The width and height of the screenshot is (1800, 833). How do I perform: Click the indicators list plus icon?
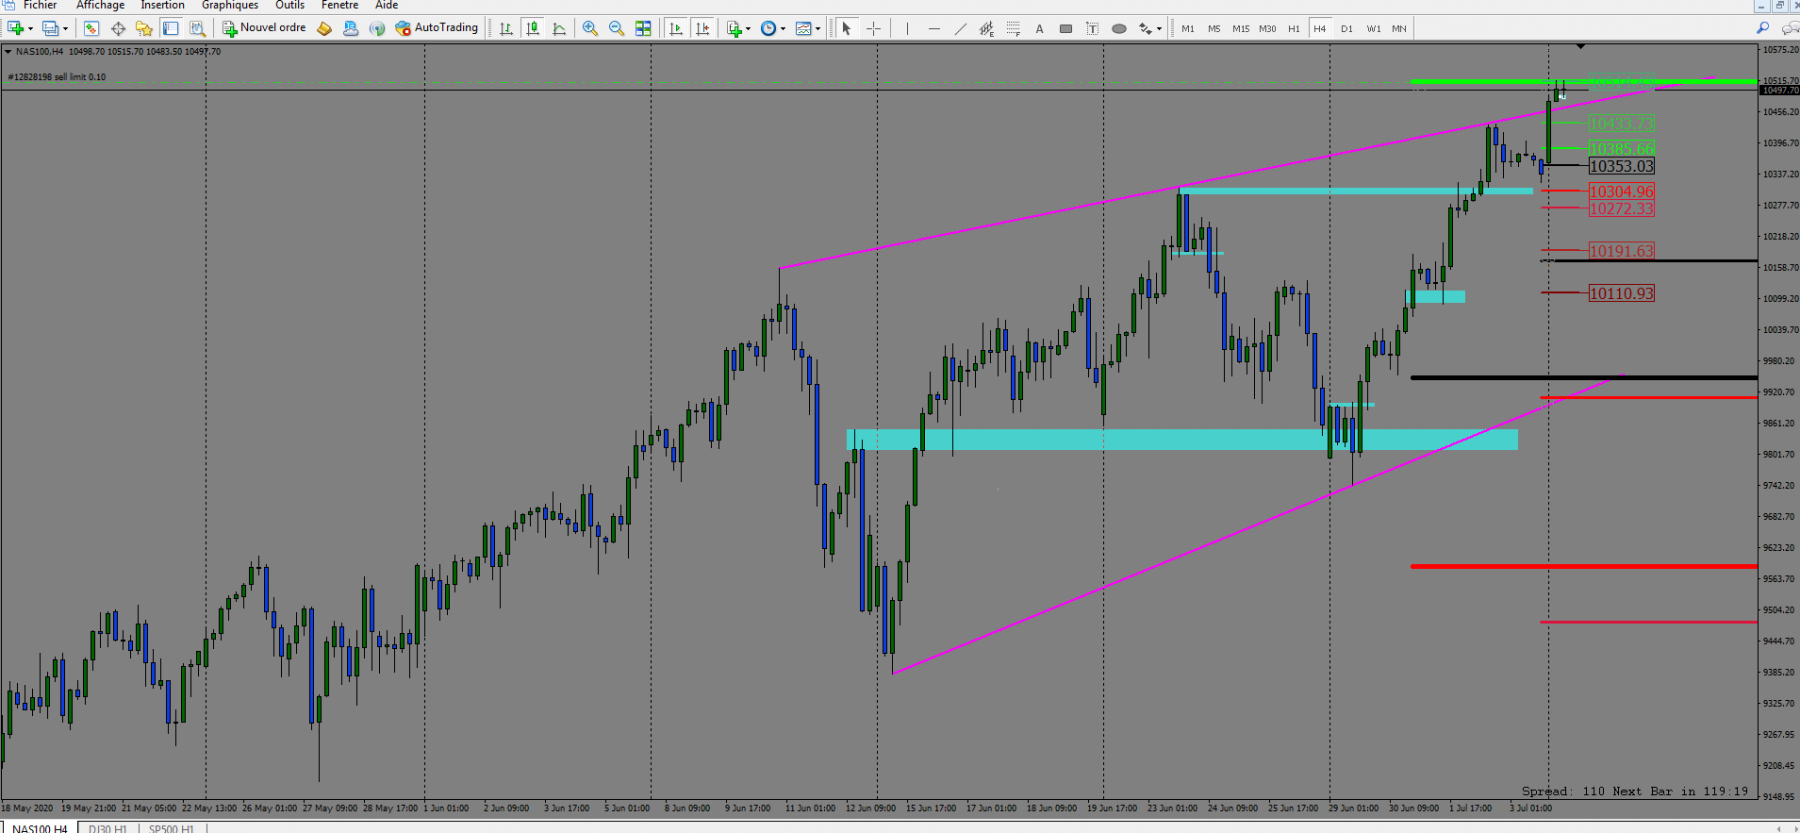tap(735, 28)
